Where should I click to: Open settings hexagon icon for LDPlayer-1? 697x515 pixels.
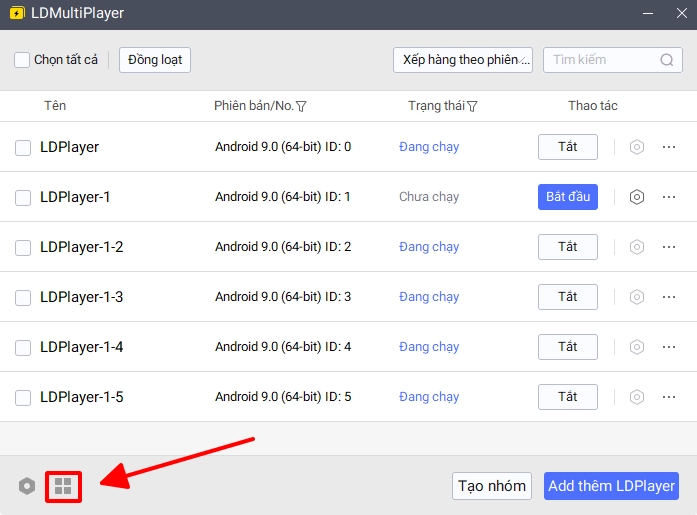click(636, 197)
